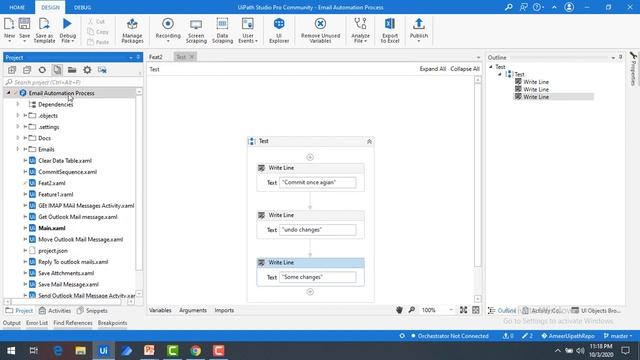The image size is (640, 360).
Task: Expand the Dependencies node
Action: point(18,104)
